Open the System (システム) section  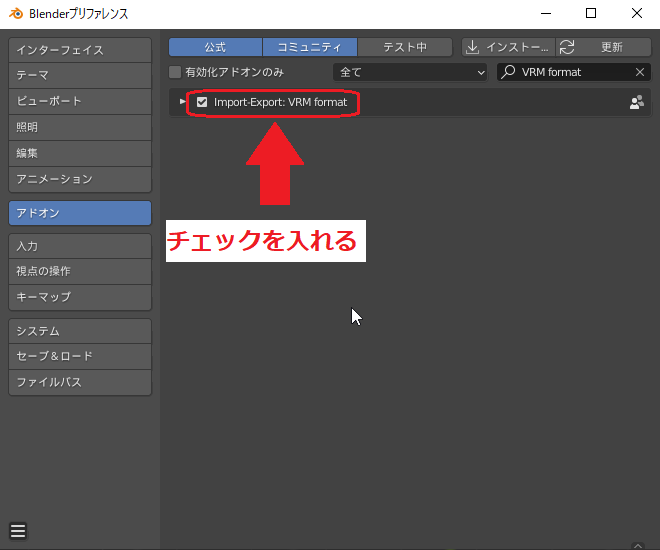80,331
